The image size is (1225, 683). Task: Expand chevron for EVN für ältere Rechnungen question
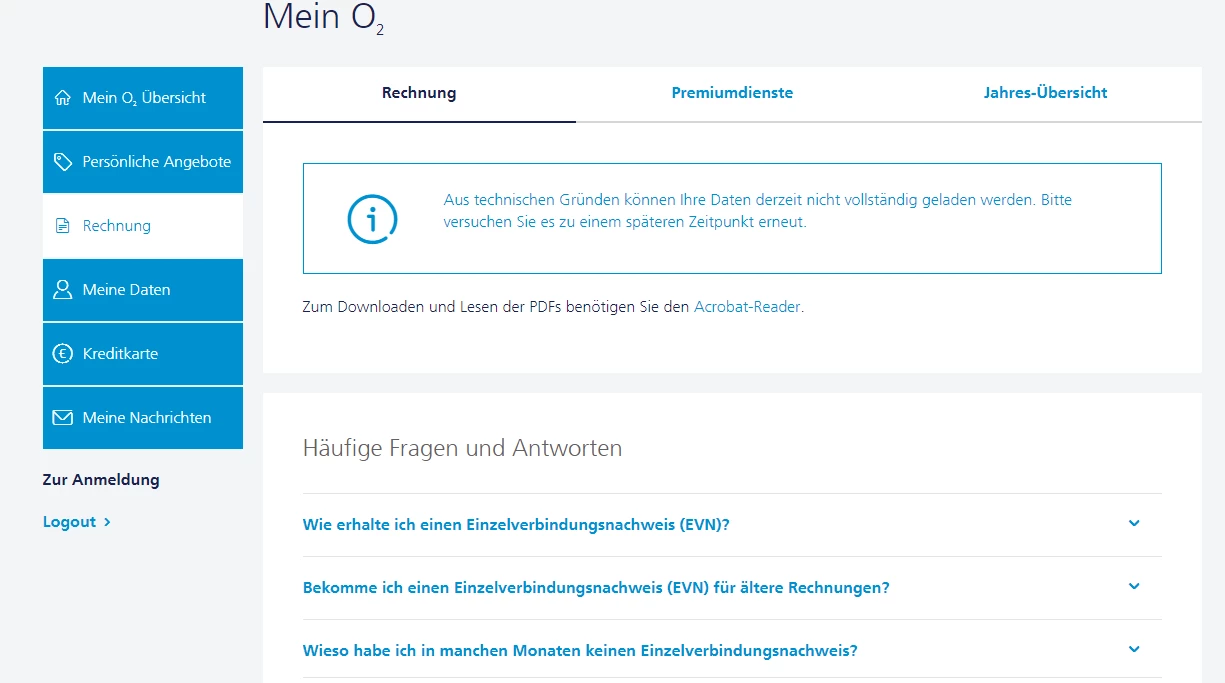tap(1134, 586)
